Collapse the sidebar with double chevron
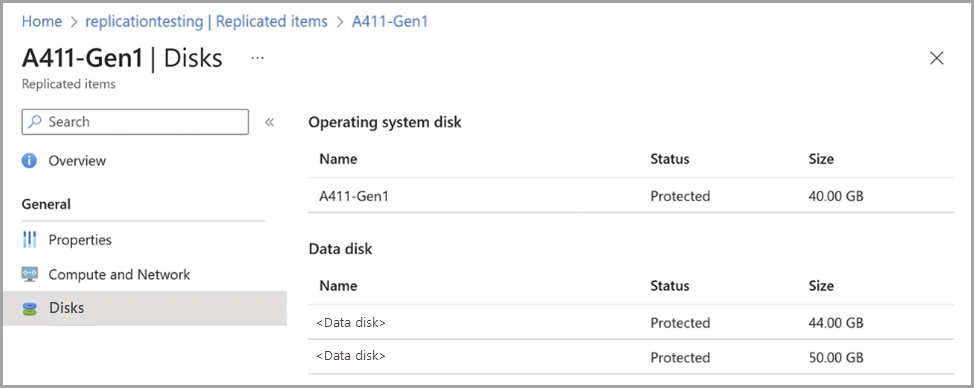Screen dimensions: 974x388 [x=270, y=122]
